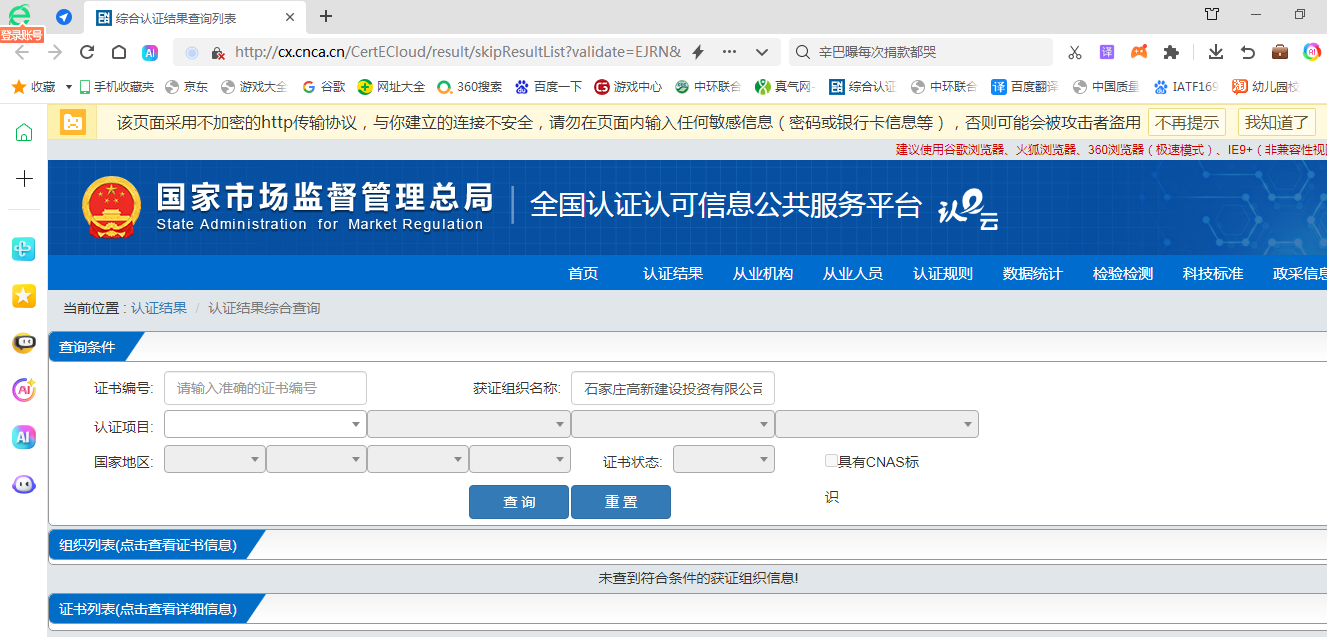
Task: Select the 数据统计 nav menu item
Action: pyautogui.click(x=1033, y=273)
